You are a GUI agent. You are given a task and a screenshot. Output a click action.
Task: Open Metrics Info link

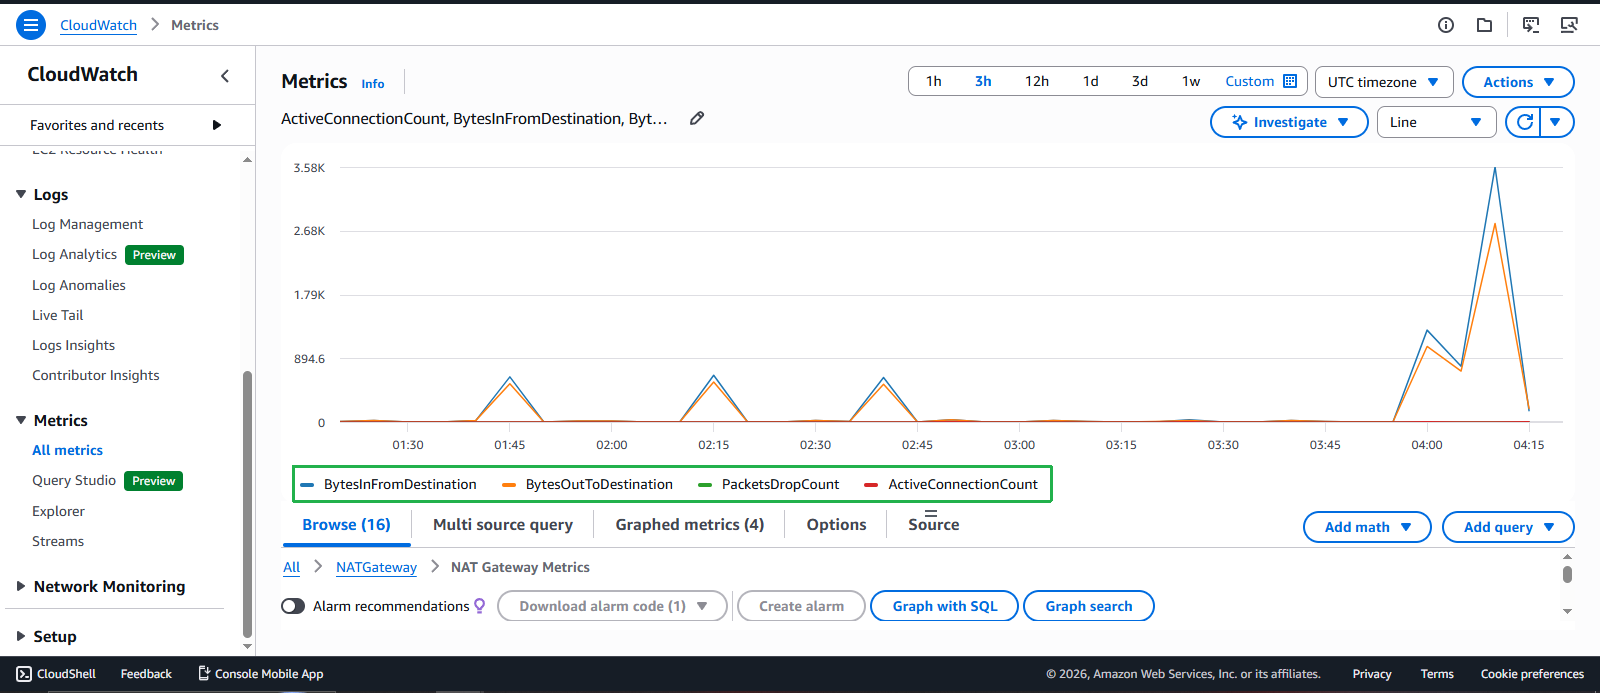(x=373, y=84)
